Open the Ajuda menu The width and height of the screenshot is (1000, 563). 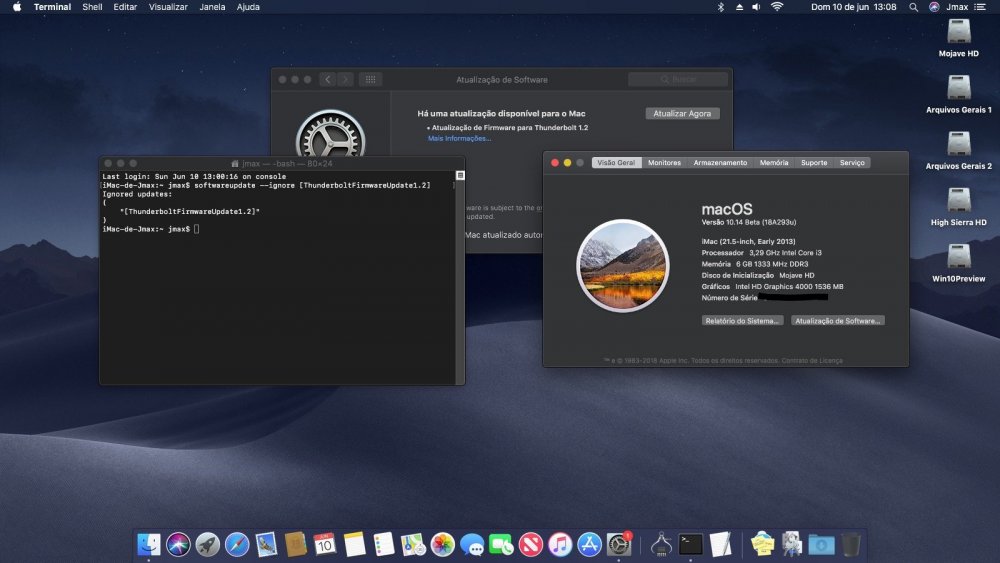pyautogui.click(x=248, y=7)
